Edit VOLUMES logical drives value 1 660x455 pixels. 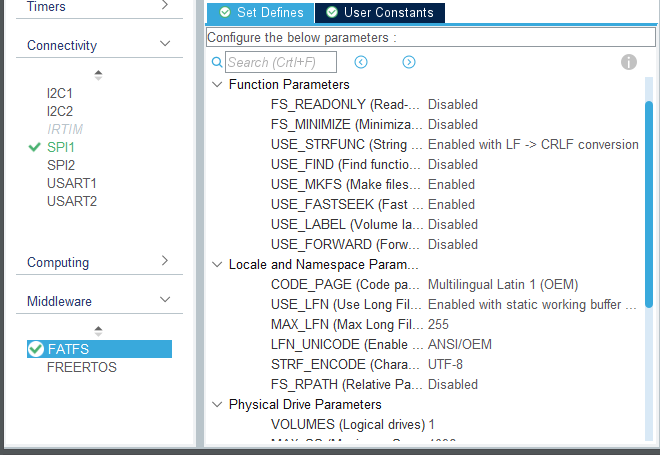pos(432,424)
